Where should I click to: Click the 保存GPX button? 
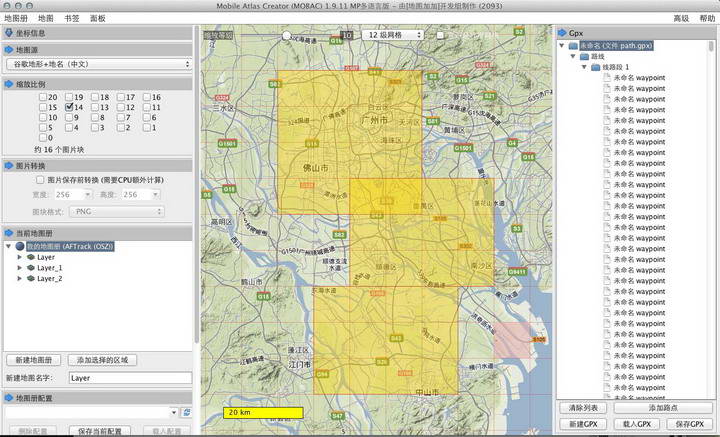[690, 424]
